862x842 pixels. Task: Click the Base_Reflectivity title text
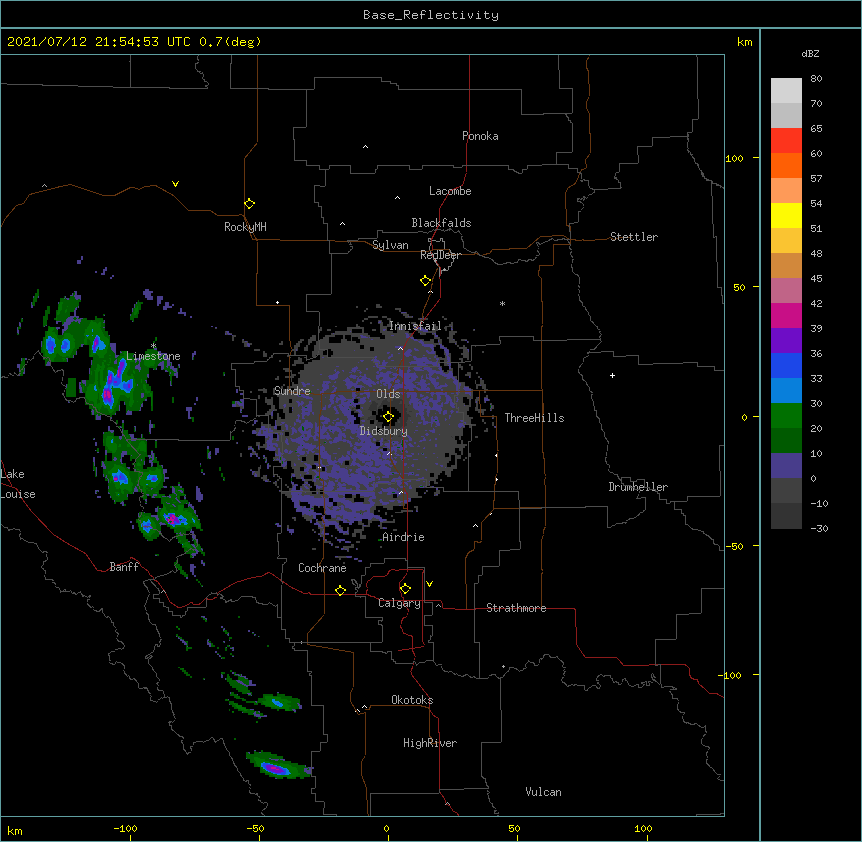[431, 15]
